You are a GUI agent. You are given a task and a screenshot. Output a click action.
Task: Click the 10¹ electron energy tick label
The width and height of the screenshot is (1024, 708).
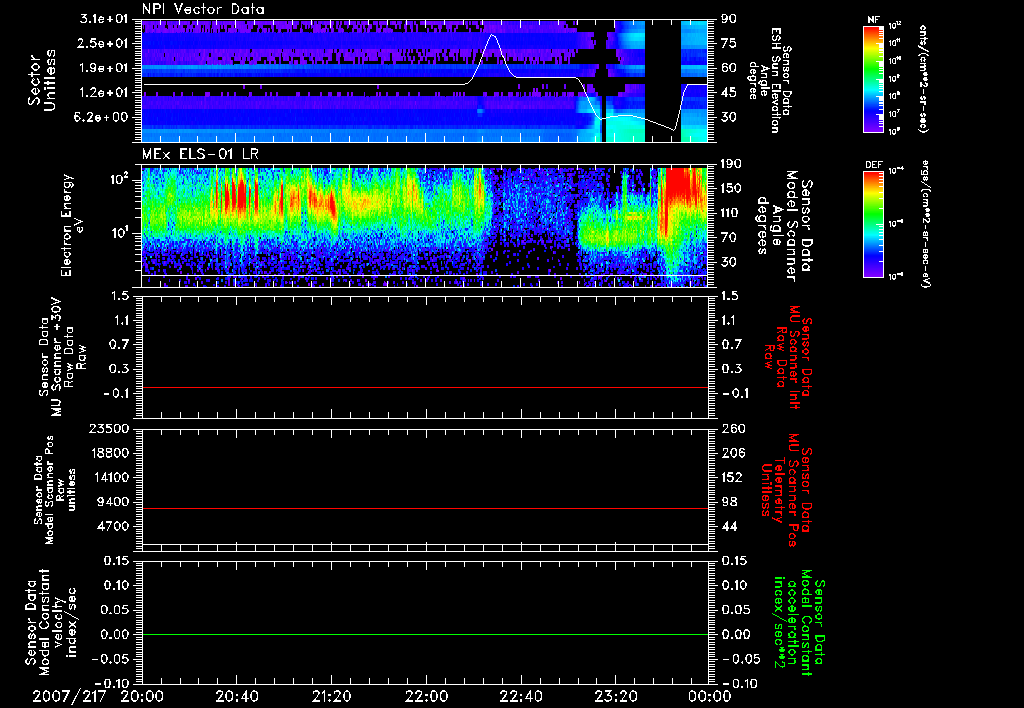pyautogui.click(x=118, y=233)
